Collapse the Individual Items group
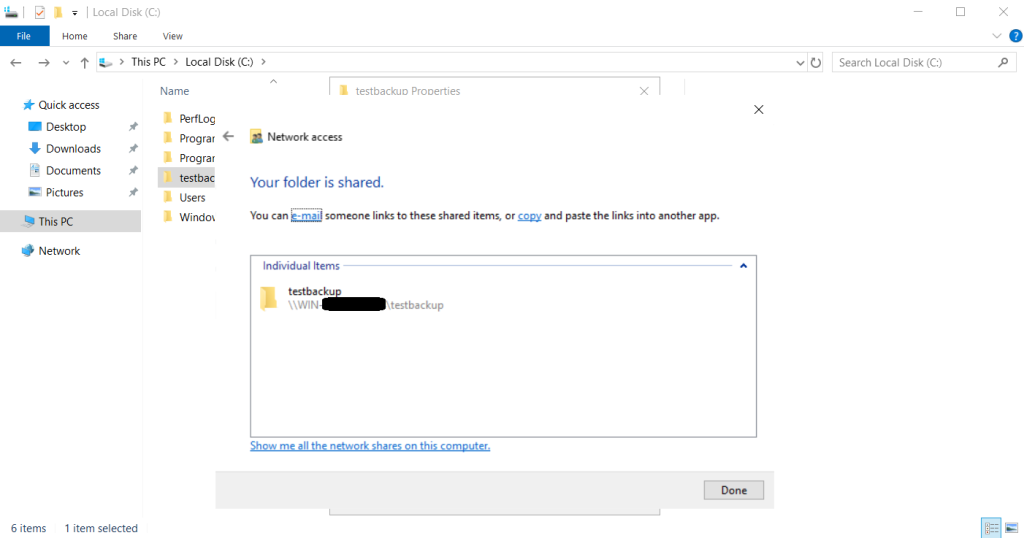Viewport: 1024px width, 538px height. 743,266
